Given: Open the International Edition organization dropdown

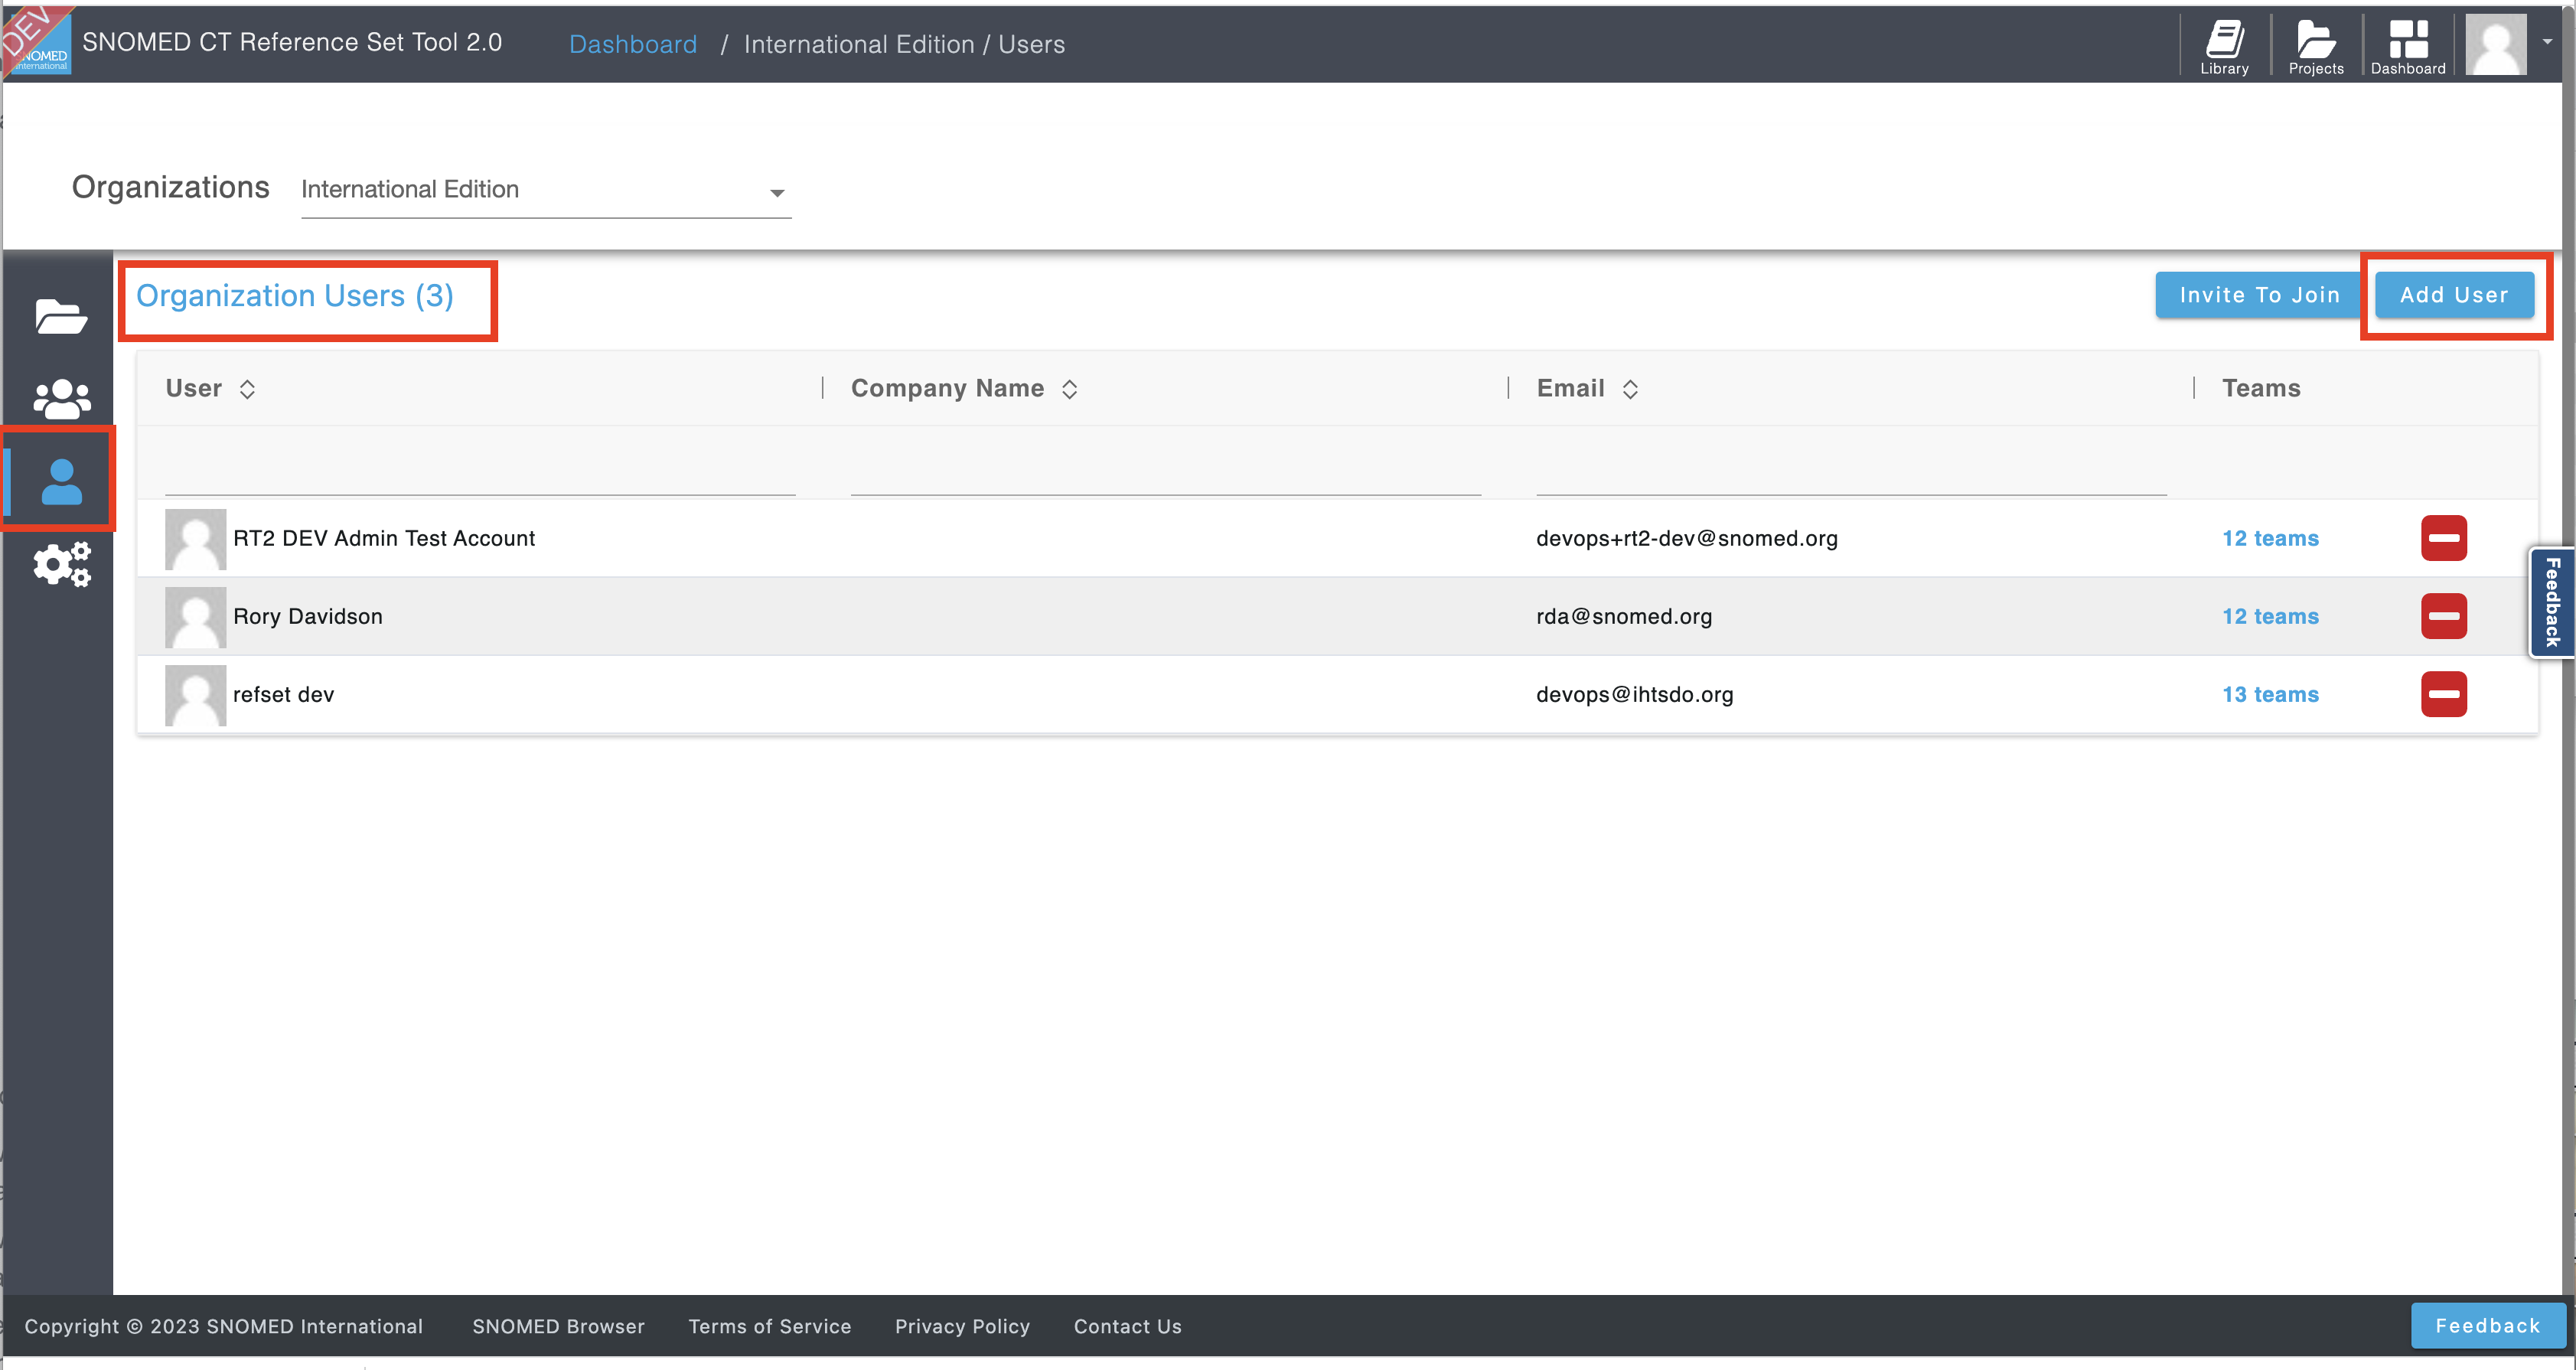Looking at the screenshot, I should 545,190.
